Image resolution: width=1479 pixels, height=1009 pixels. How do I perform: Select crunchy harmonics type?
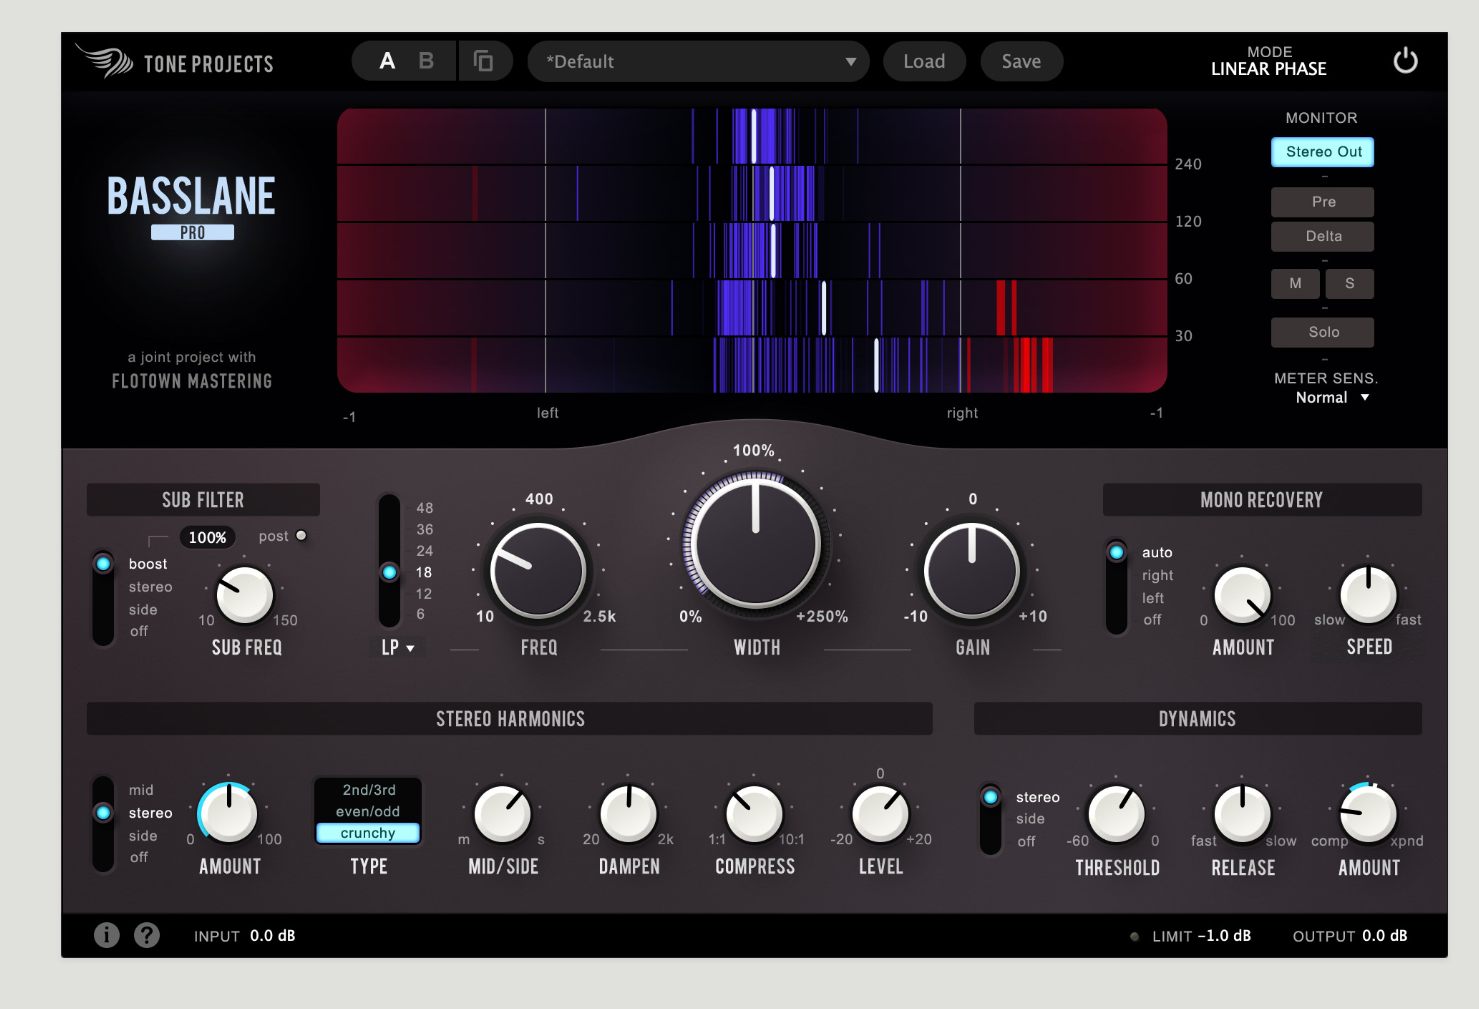click(368, 833)
